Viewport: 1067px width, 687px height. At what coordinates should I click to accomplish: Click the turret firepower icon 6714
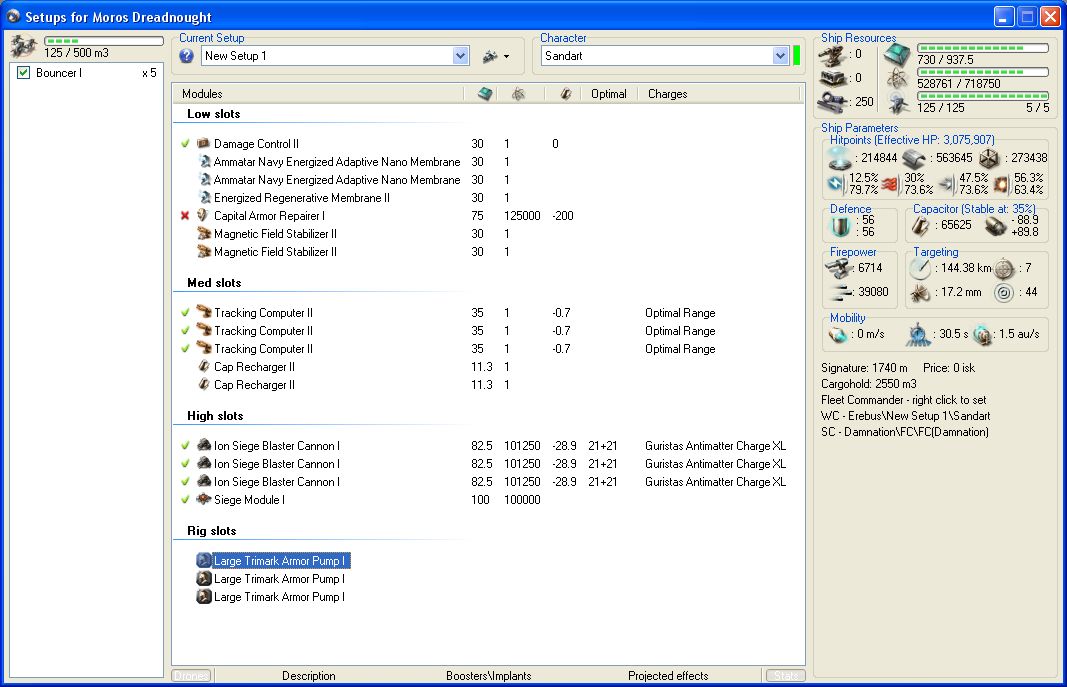click(838, 268)
